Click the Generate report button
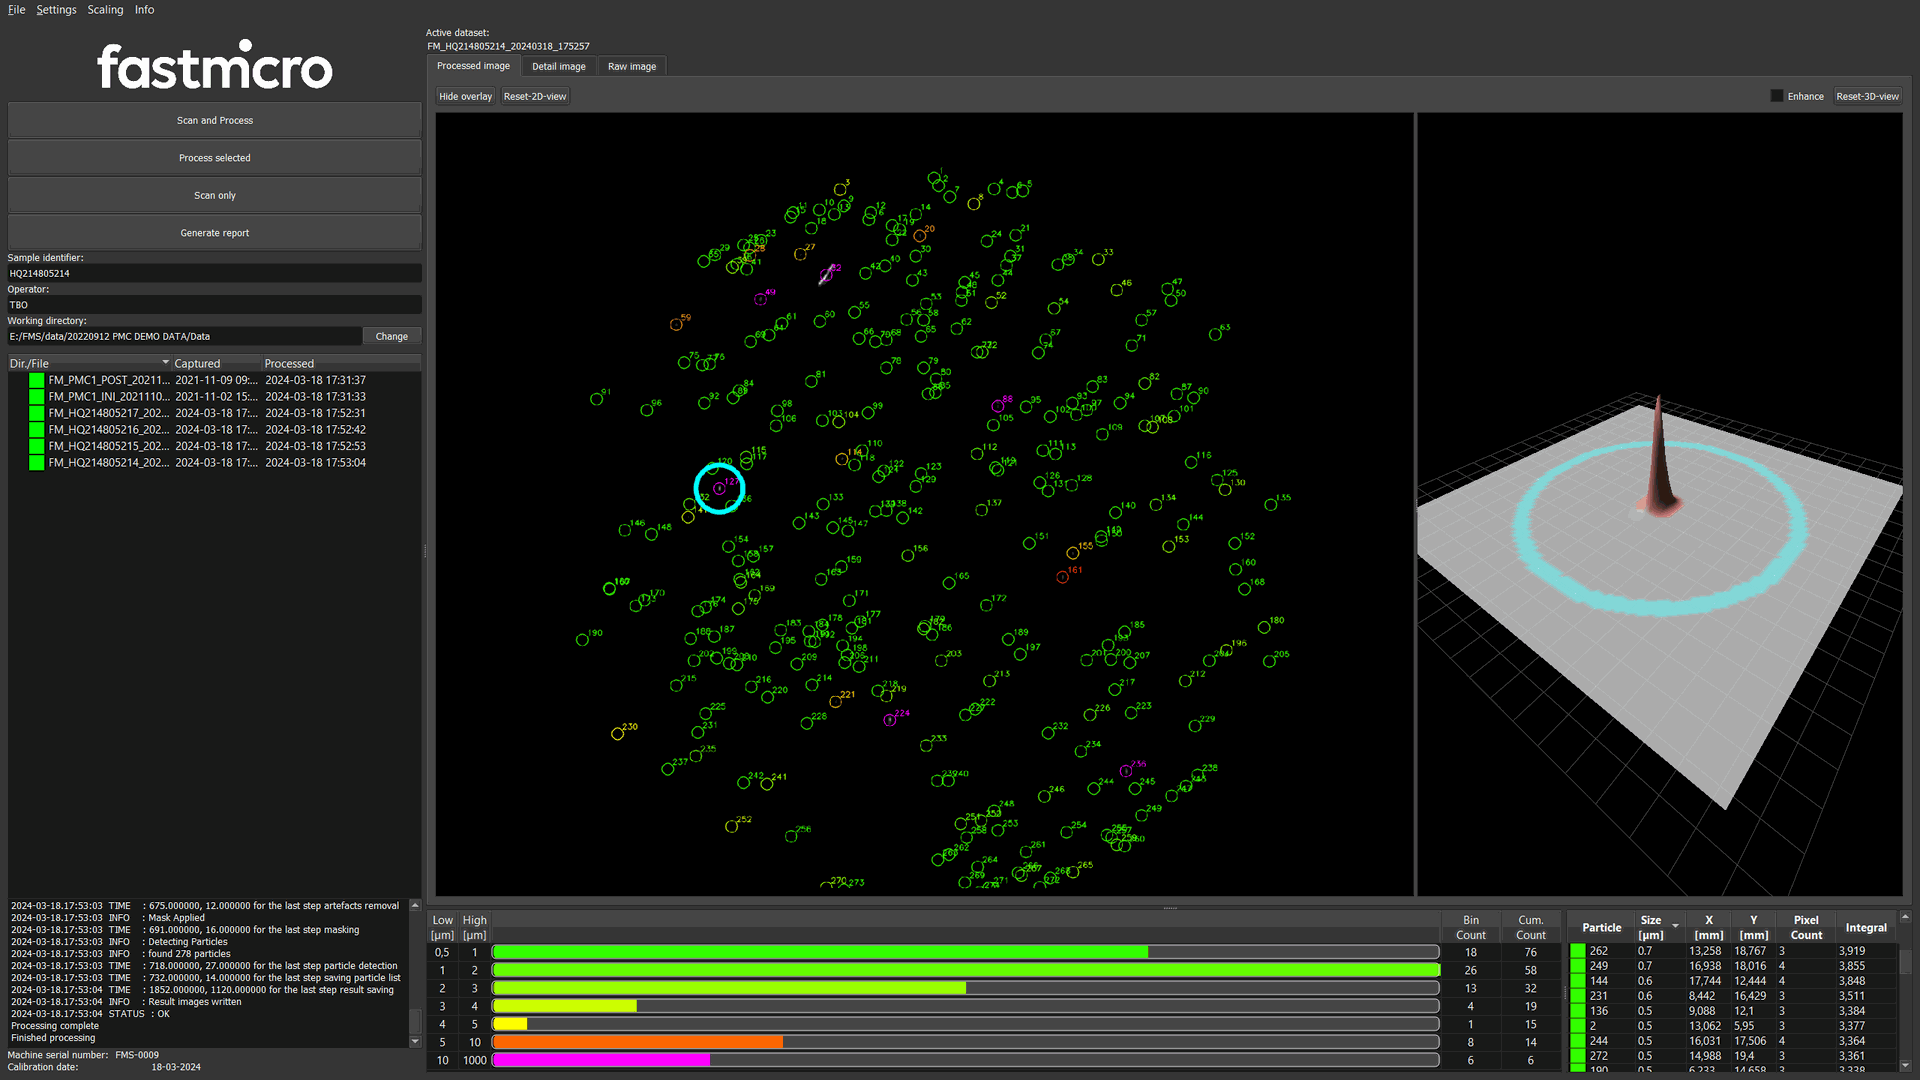The height and width of the screenshot is (1080, 1920). [214, 233]
